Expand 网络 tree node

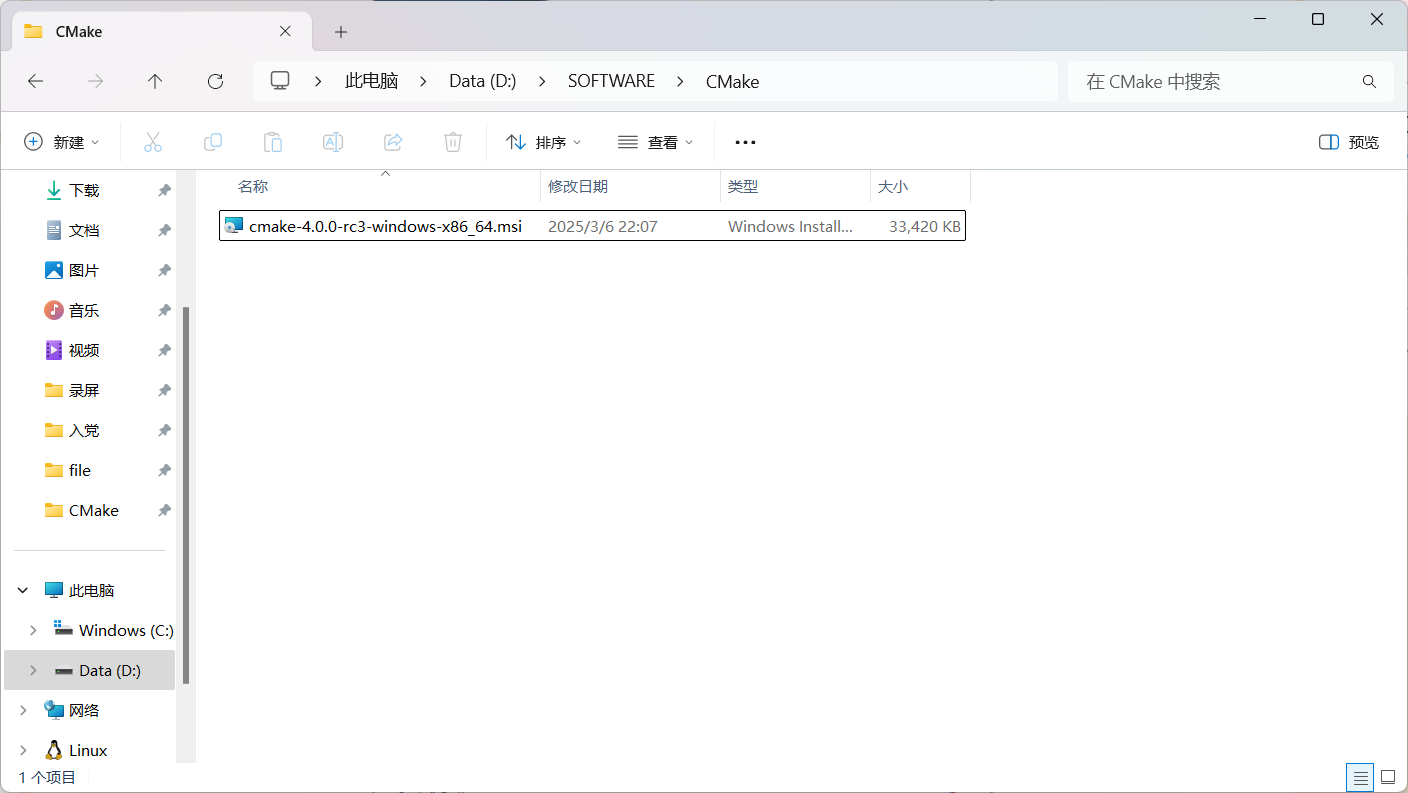(x=23, y=710)
